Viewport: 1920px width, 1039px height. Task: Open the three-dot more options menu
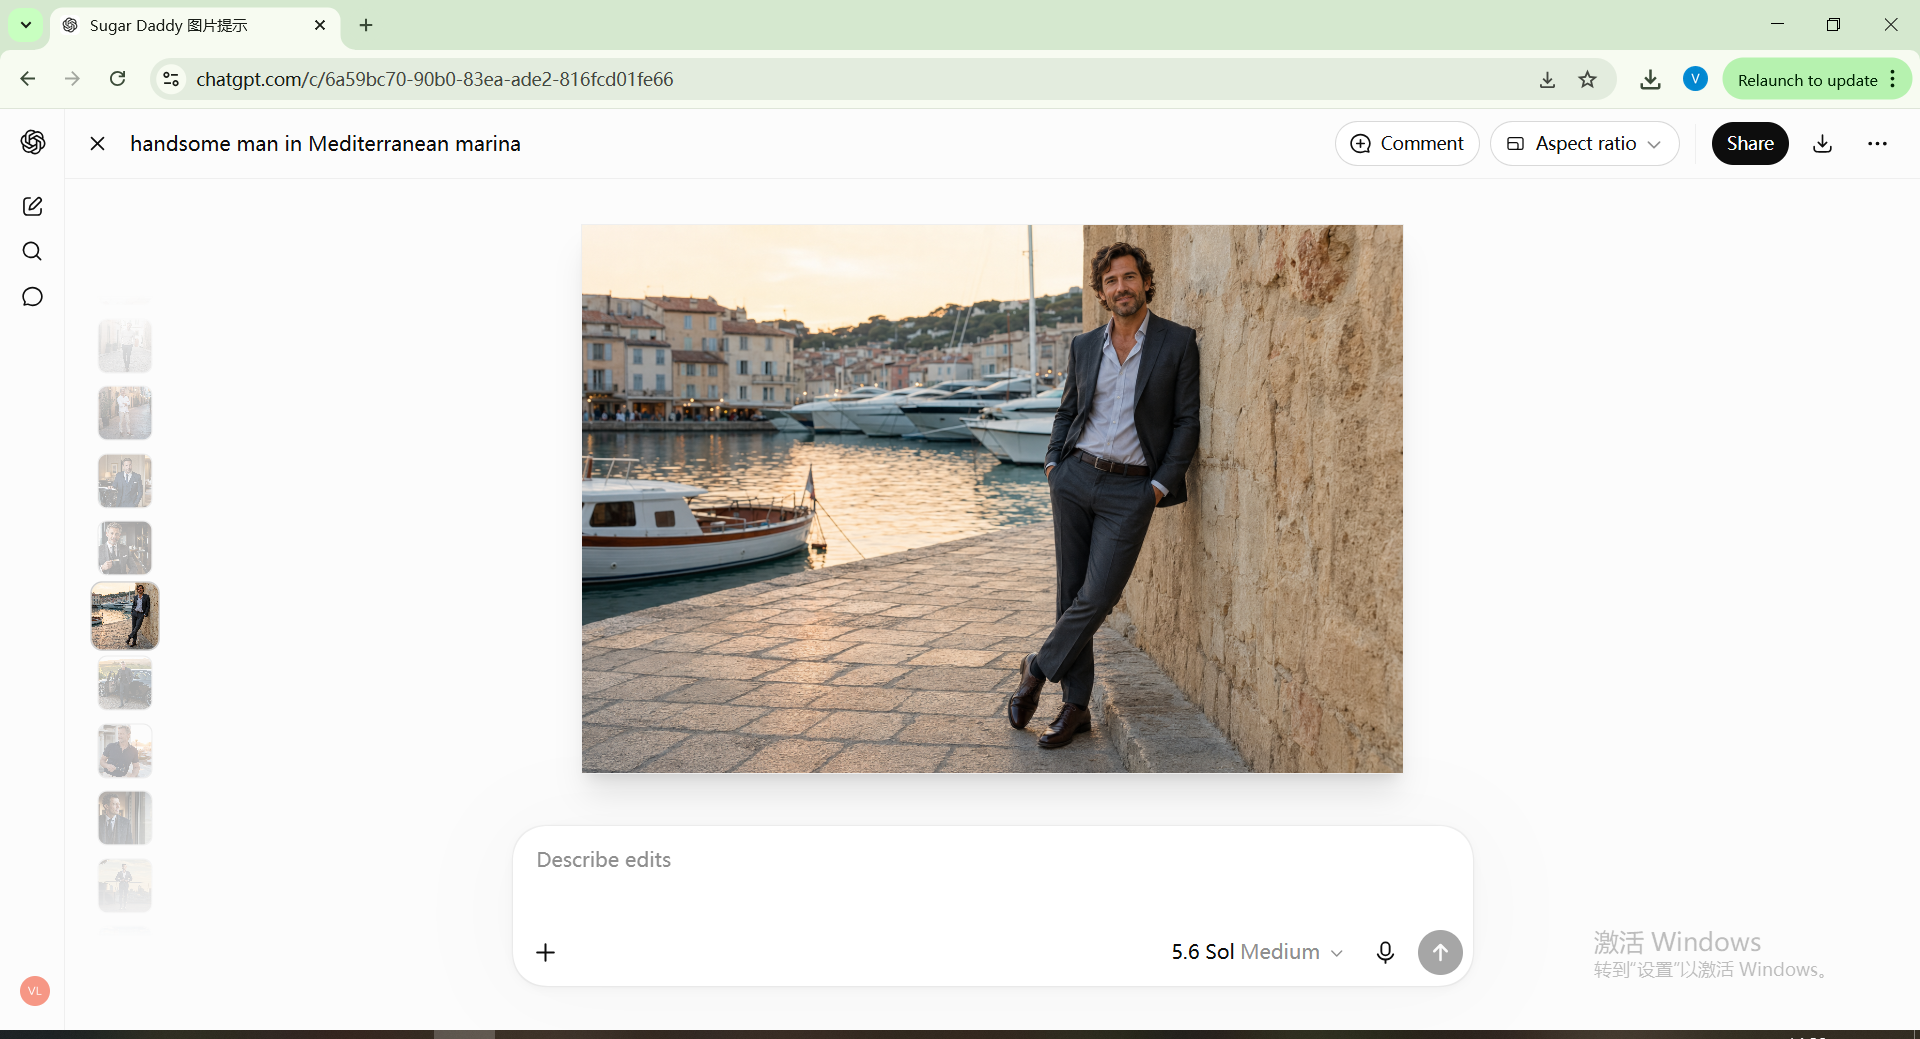[x=1877, y=143]
